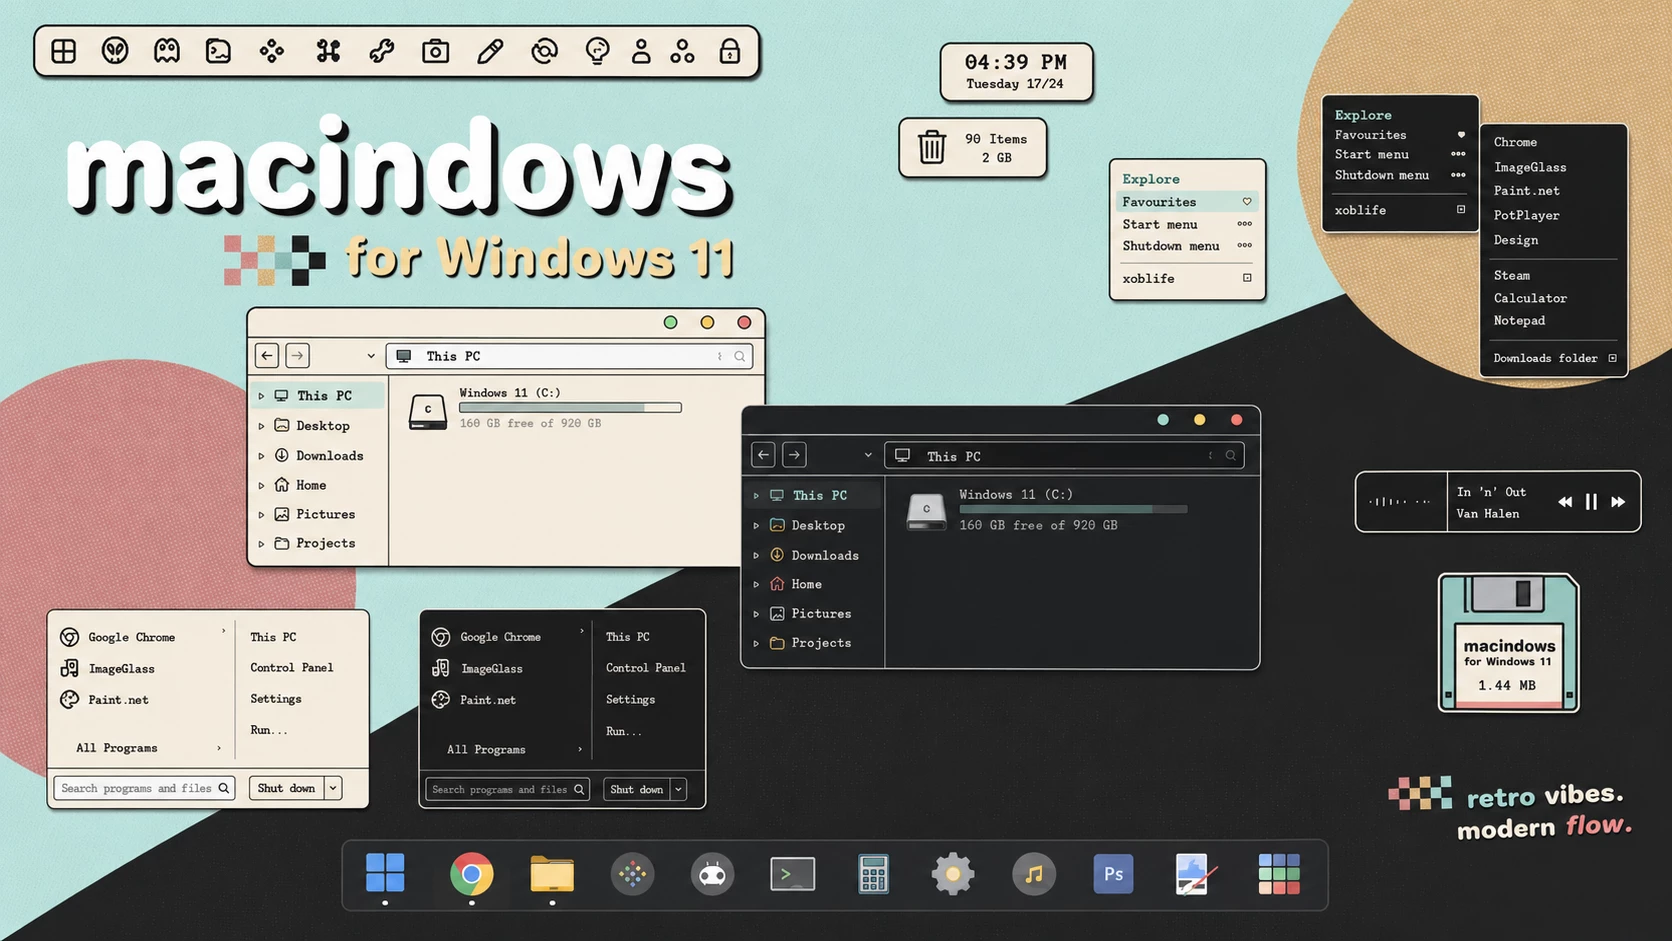Click the ghost icon in top toolbar
The width and height of the screenshot is (1672, 941).
167,51
